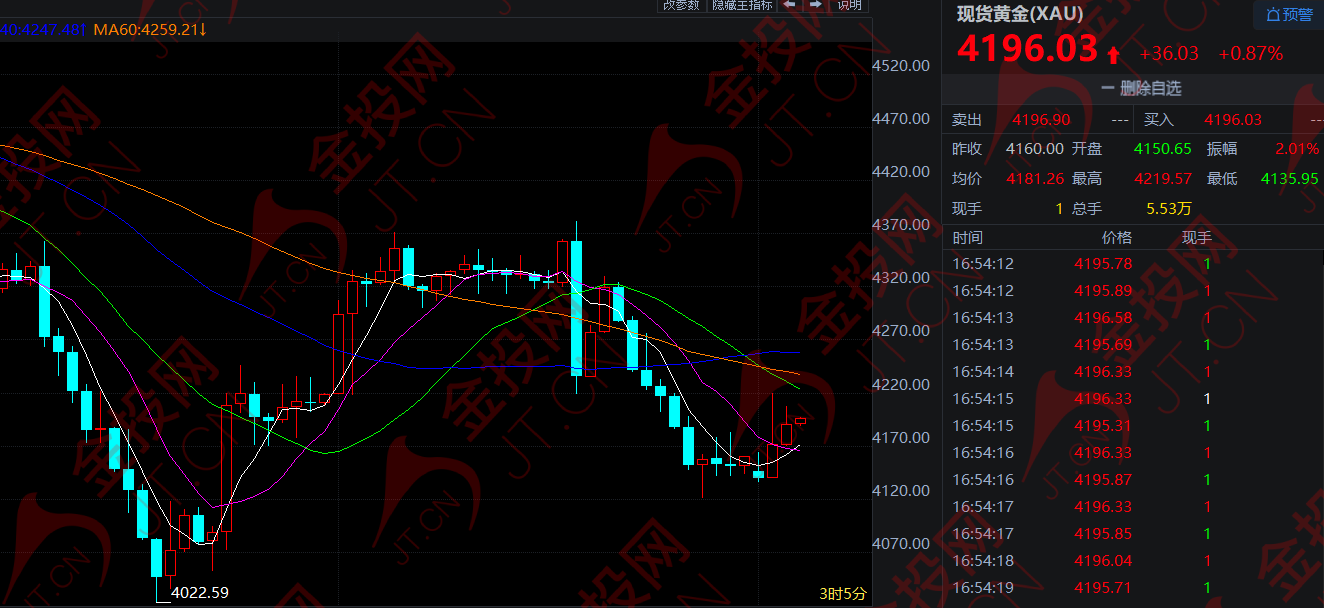Click the 4070.00 price axis label
1324x608 pixels.
click(x=902, y=544)
